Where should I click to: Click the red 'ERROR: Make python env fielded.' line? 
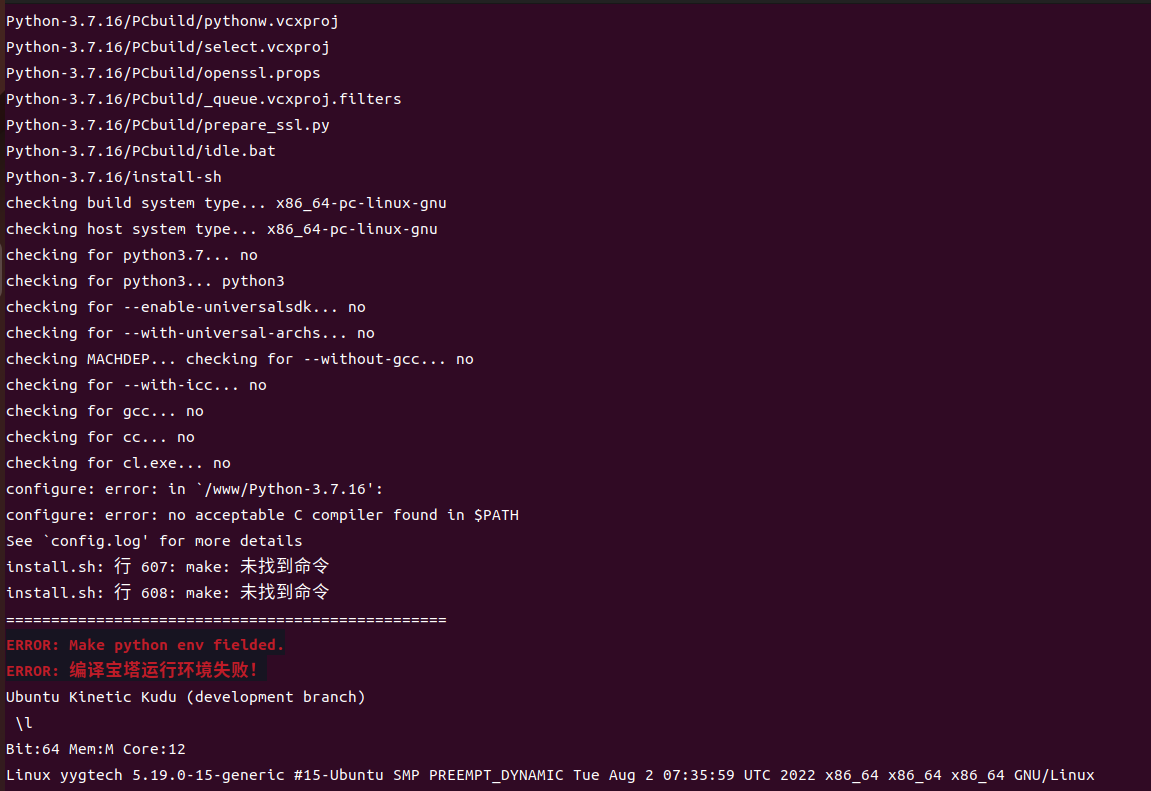(145, 645)
